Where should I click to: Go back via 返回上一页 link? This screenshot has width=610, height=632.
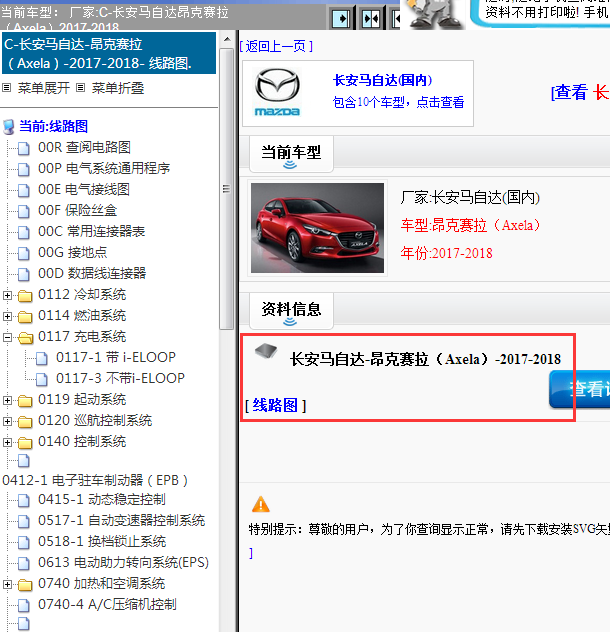(276, 46)
